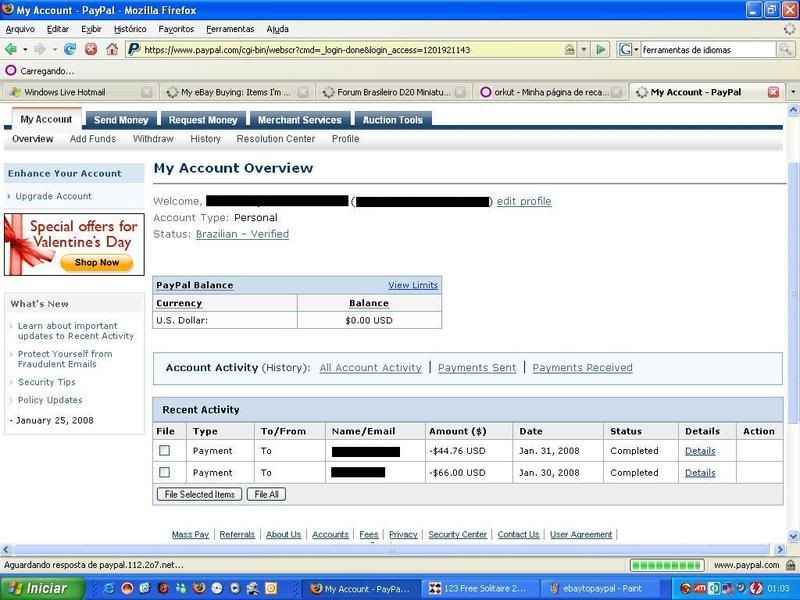The height and width of the screenshot is (600, 800).
Task: Open the Editar menu
Action: (58, 29)
